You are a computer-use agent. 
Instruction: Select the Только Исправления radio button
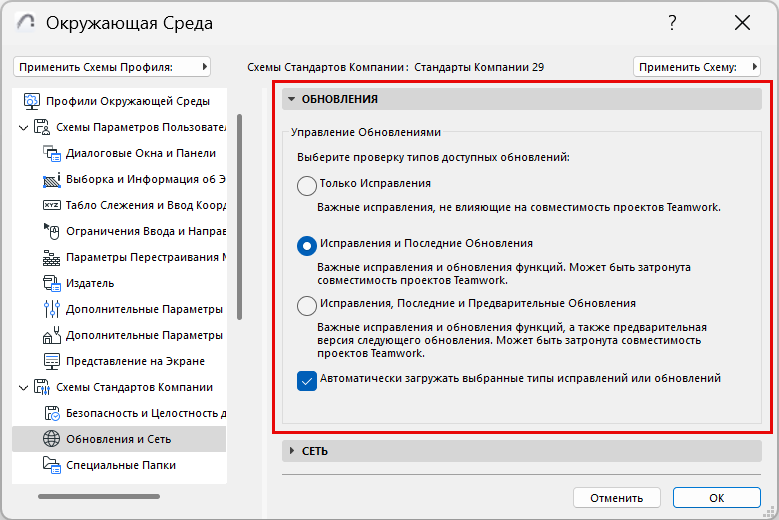[x=307, y=185]
